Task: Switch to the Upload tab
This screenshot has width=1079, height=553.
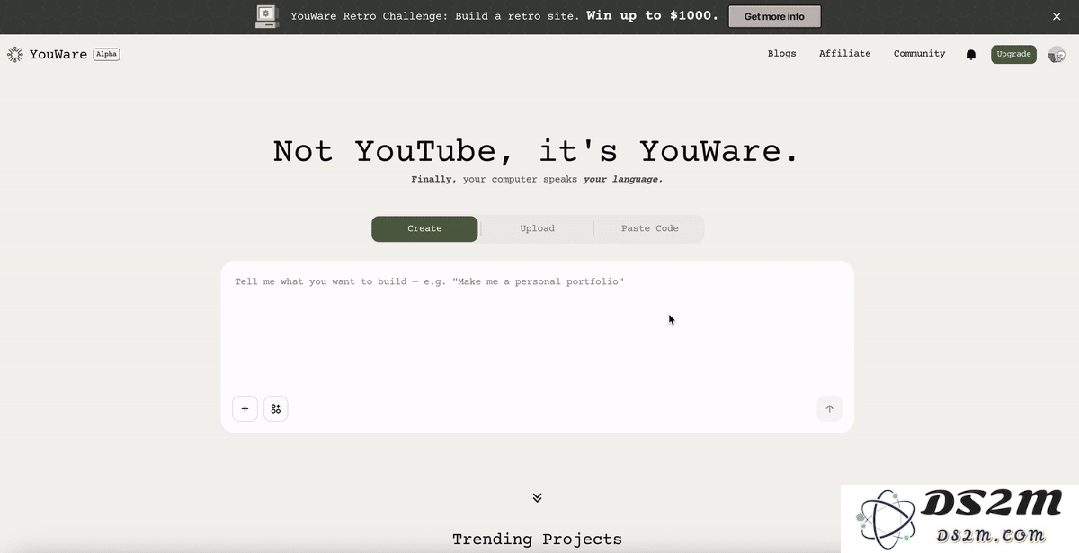Action: point(537,229)
